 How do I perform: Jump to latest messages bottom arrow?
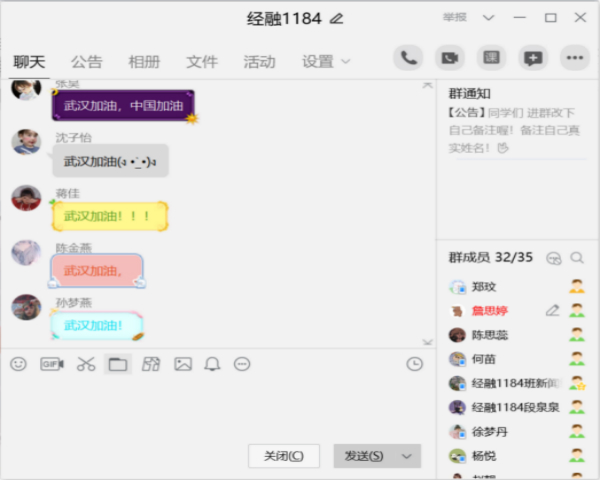pyautogui.click(x=427, y=342)
